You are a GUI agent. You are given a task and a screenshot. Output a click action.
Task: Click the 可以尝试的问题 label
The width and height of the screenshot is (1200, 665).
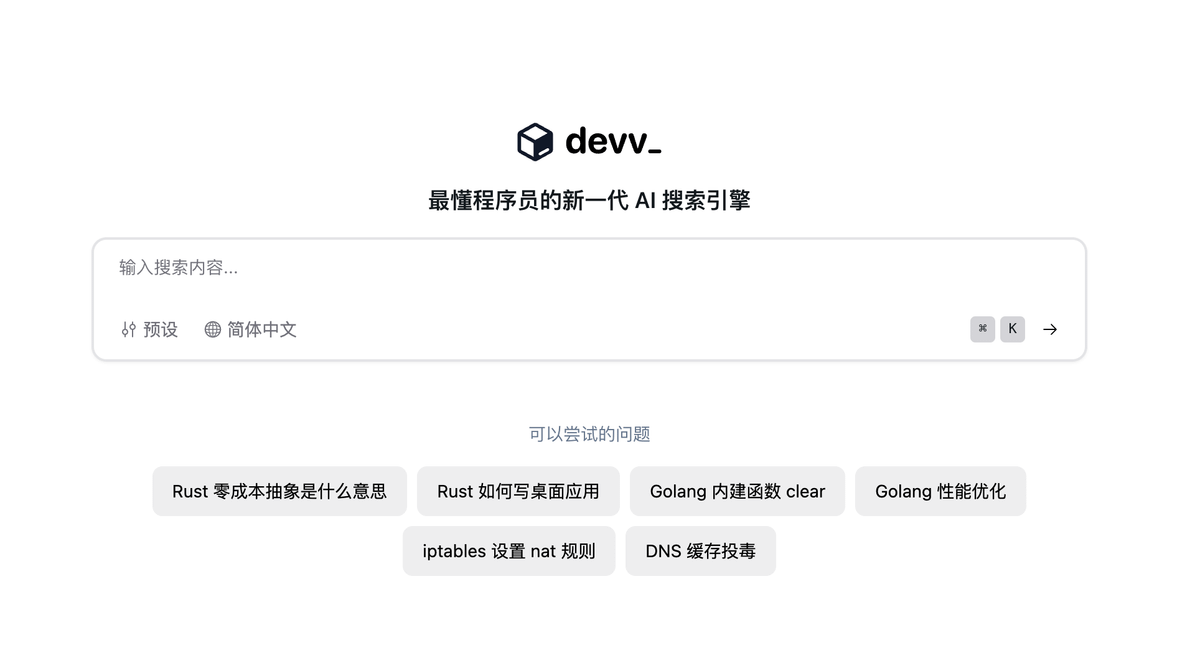click(x=589, y=434)
